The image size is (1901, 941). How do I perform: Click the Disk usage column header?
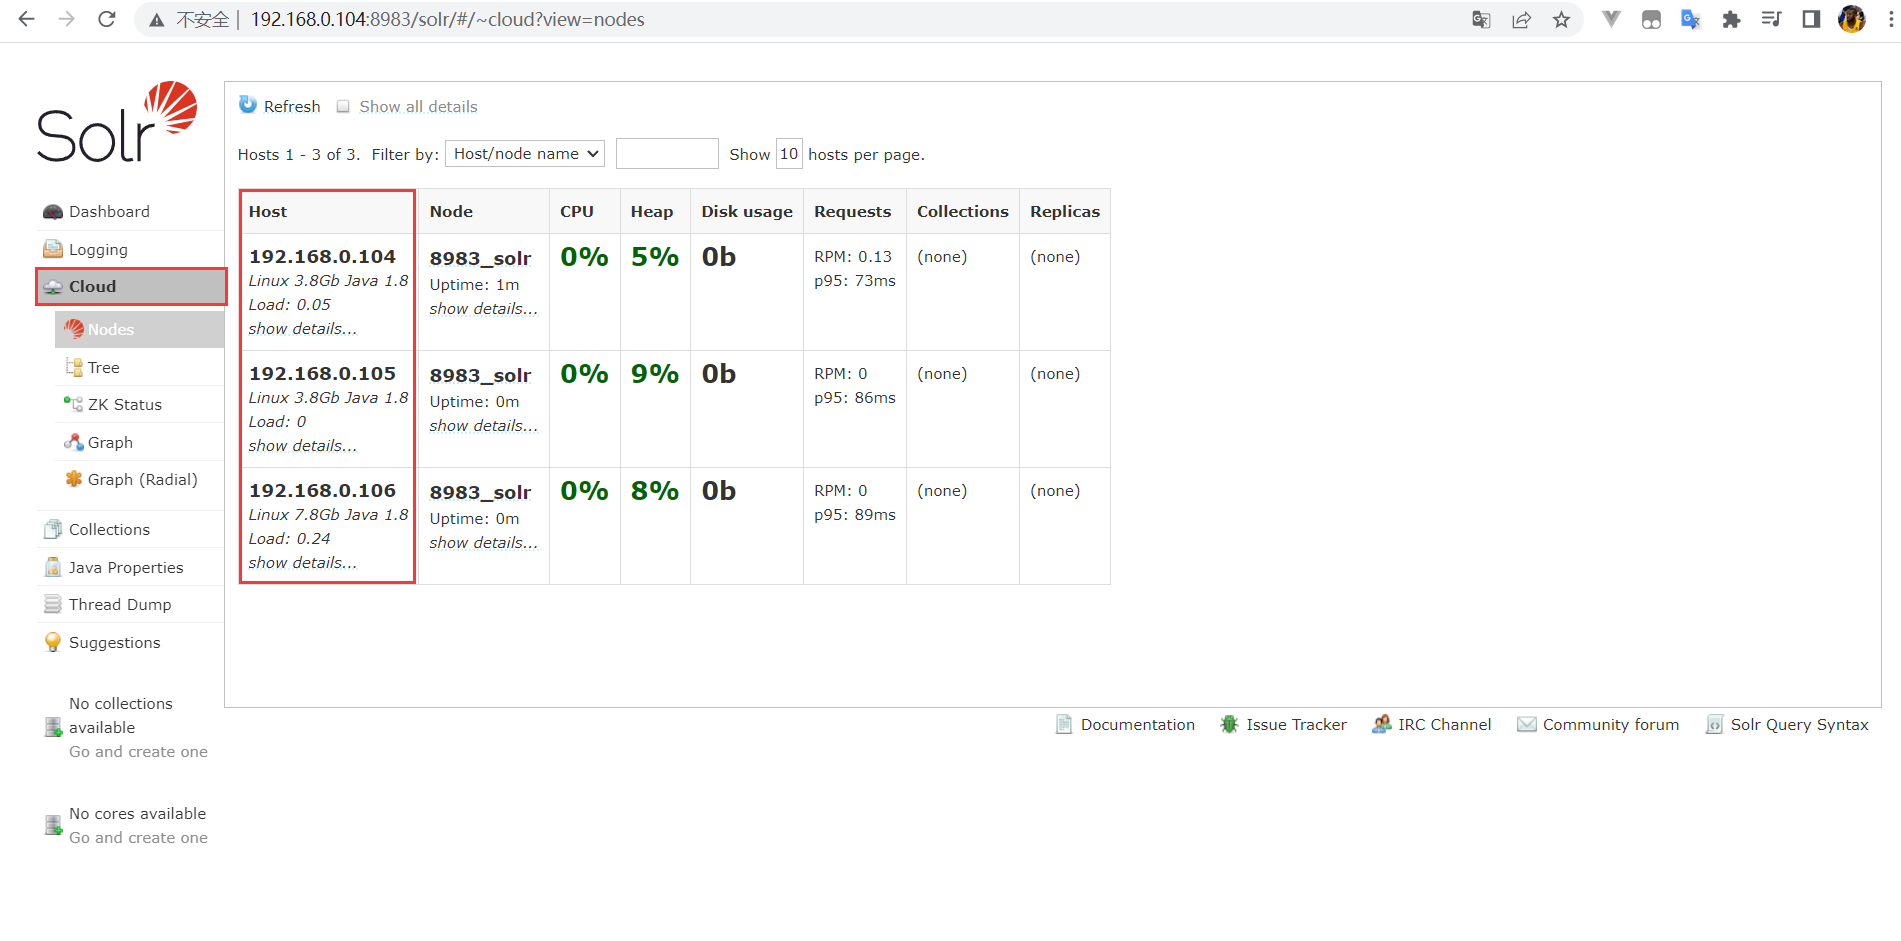click(x=746, y=211)
